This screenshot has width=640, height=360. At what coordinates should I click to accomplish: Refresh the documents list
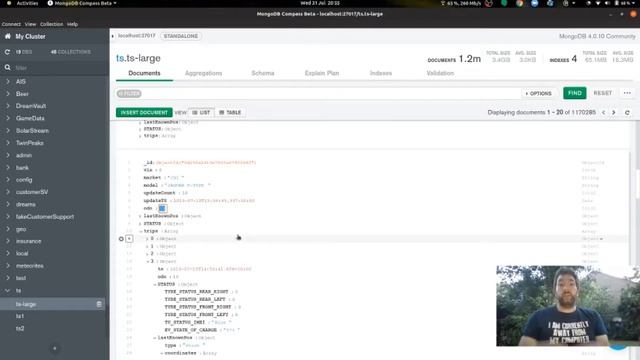point(627,112)
